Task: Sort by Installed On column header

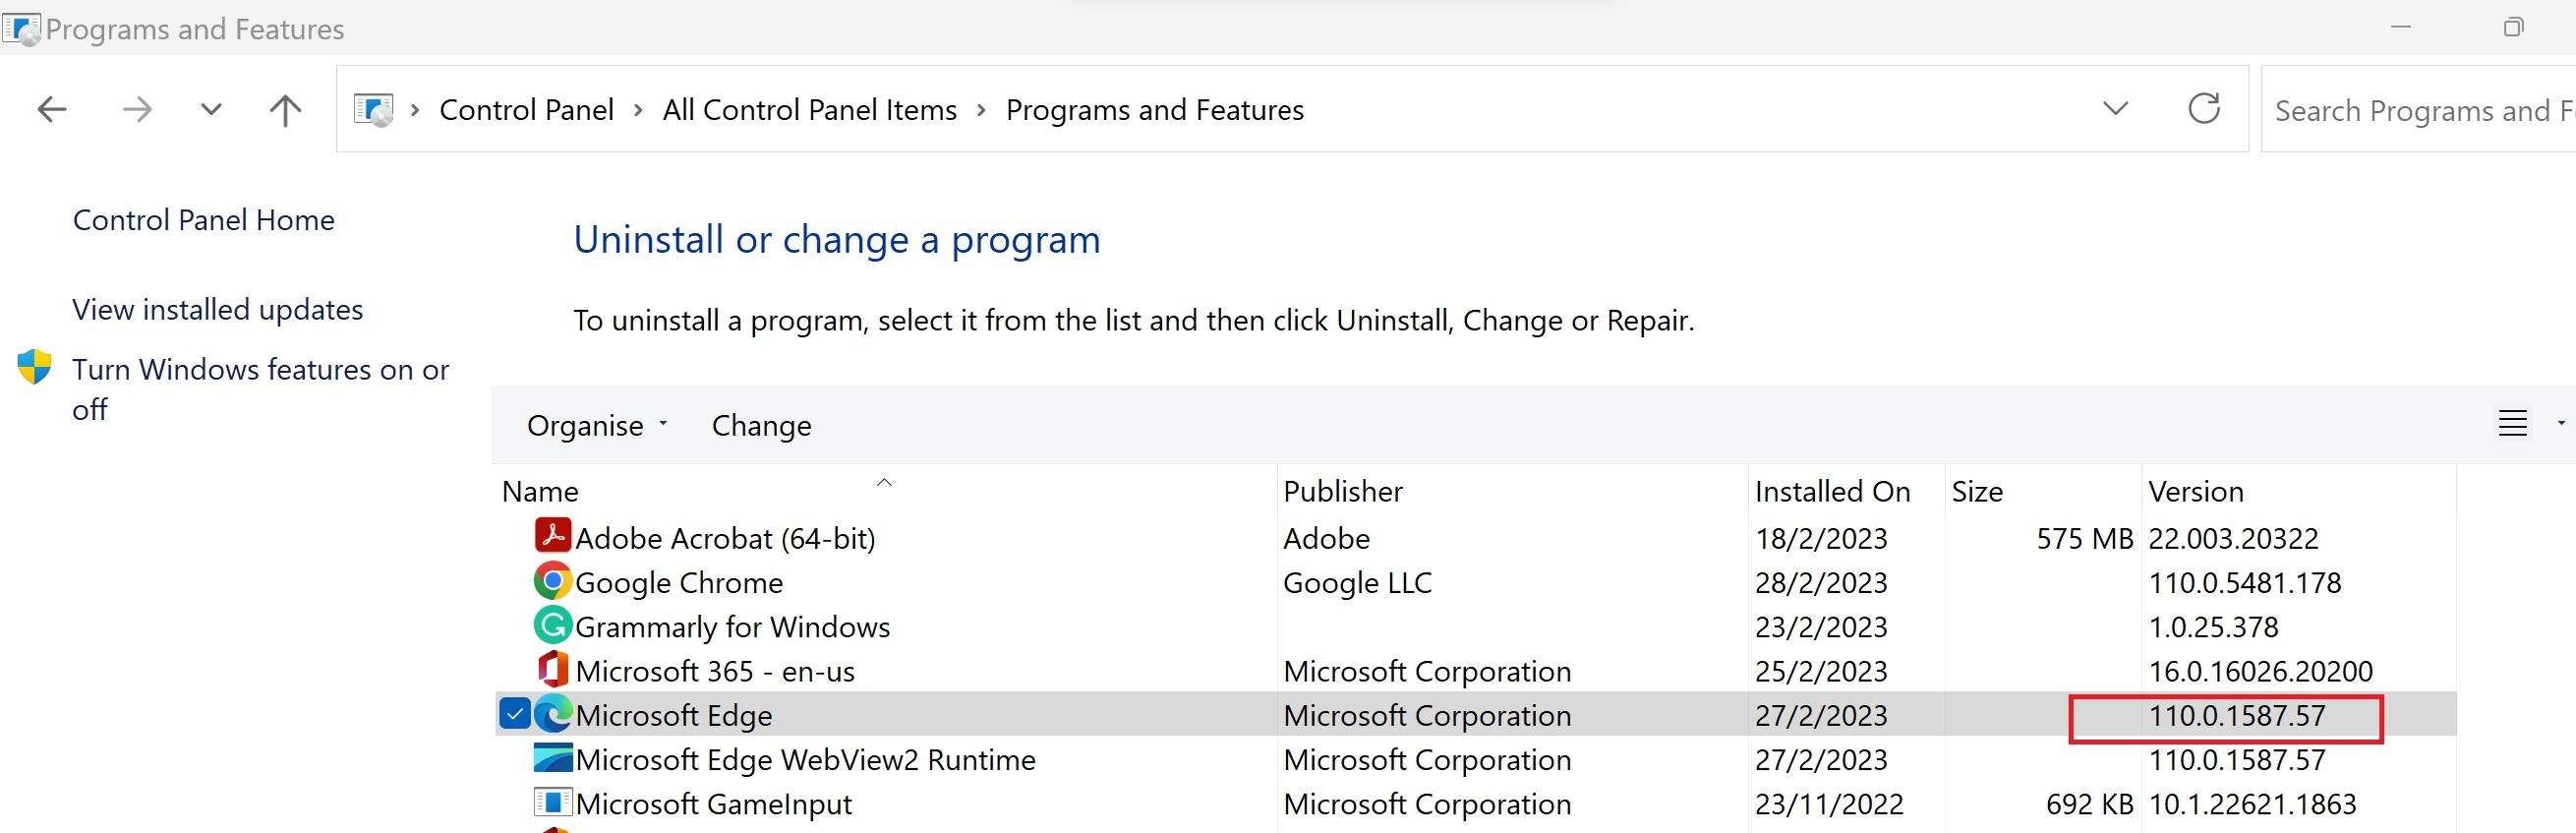Action: pyautogui.click(x=1833, y=492)
